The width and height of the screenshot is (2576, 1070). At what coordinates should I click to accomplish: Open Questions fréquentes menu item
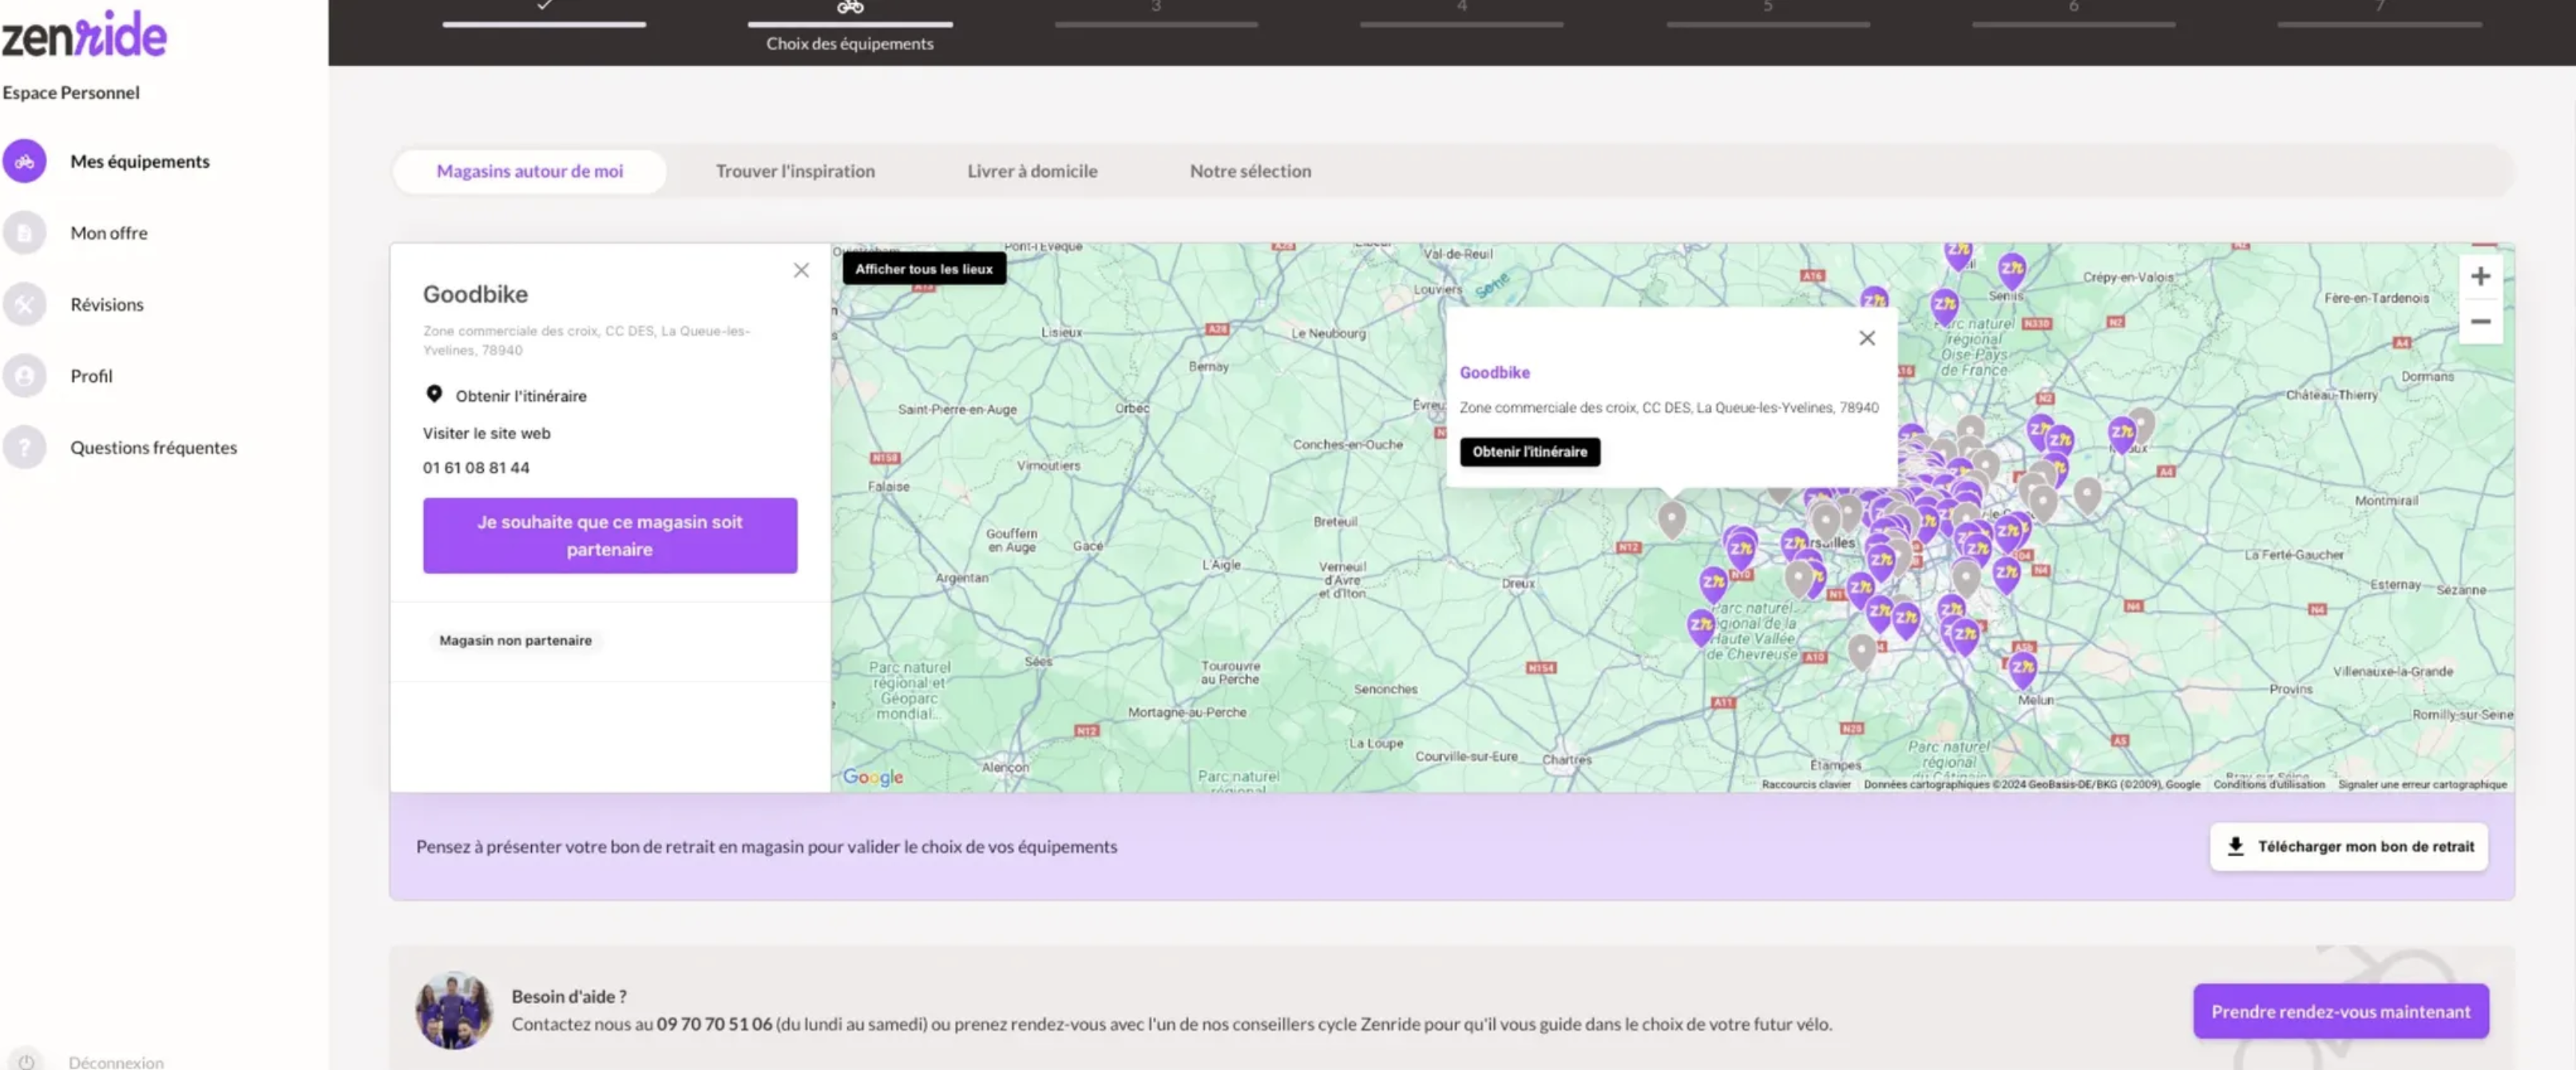click(x=154, y=447)
